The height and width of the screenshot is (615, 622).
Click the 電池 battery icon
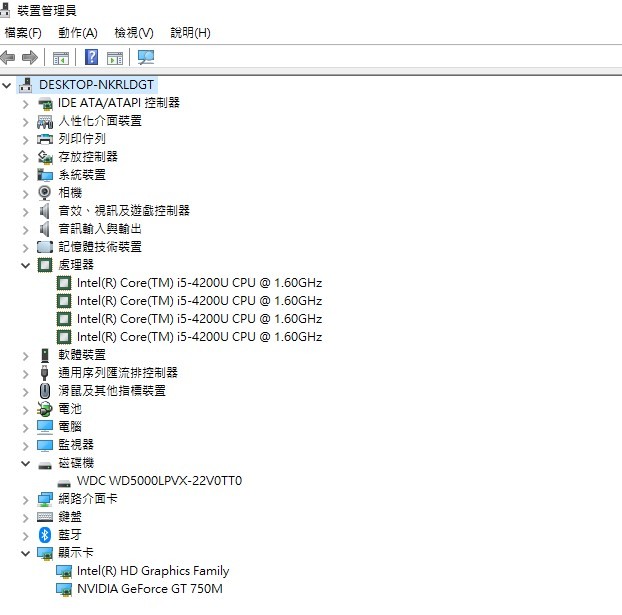[44, 409]
